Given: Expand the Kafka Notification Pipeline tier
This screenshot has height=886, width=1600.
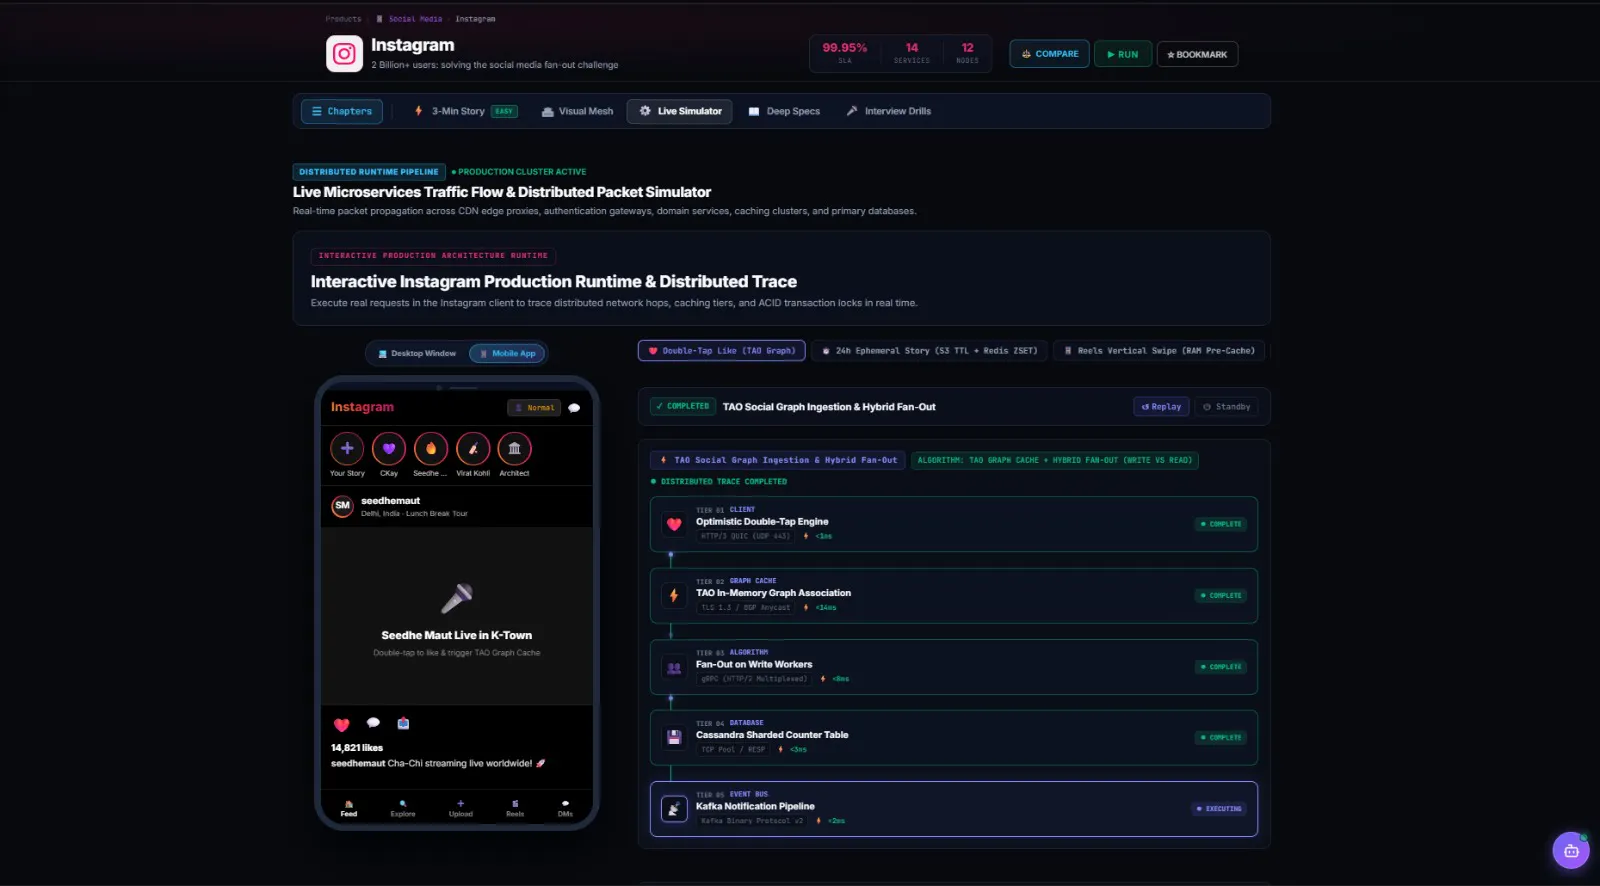Looking at the screenshot, I should click(954, 809).
